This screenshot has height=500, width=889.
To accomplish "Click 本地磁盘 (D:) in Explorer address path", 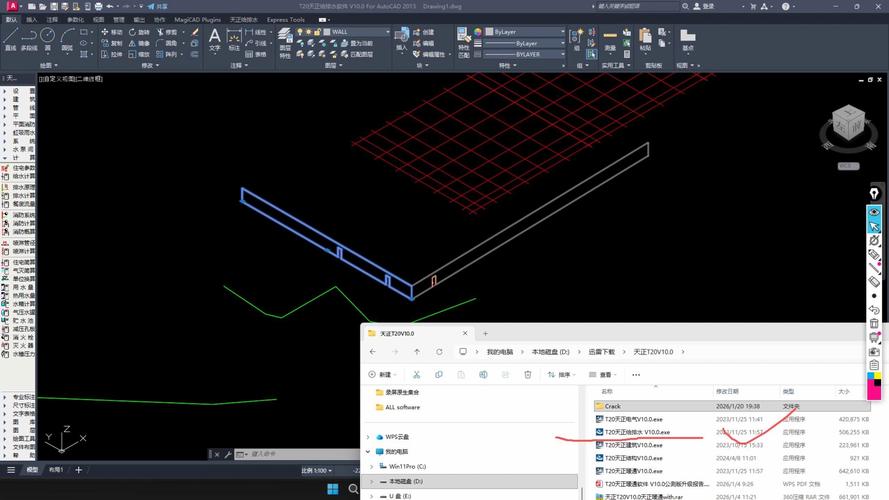I will [551, 352].
